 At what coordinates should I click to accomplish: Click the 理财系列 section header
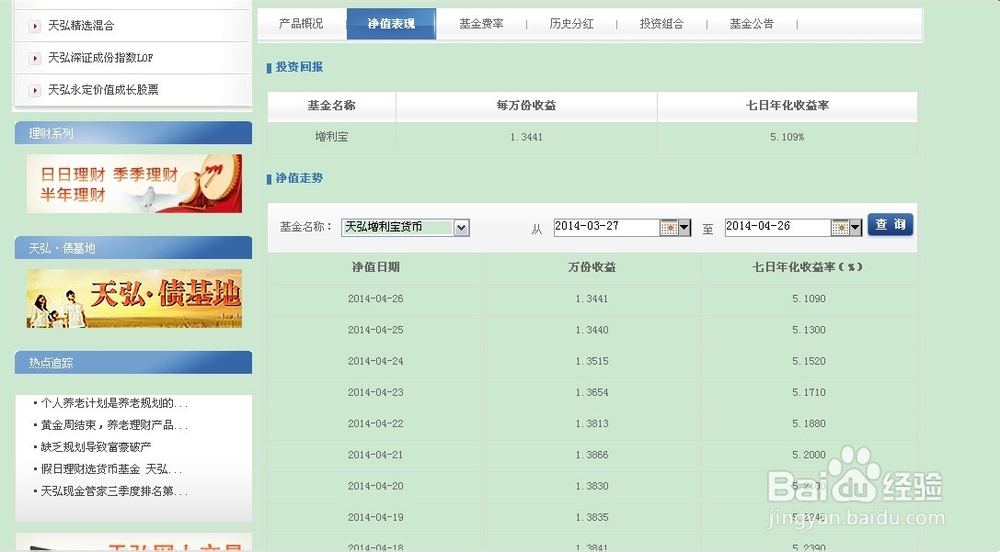(133, 133)
